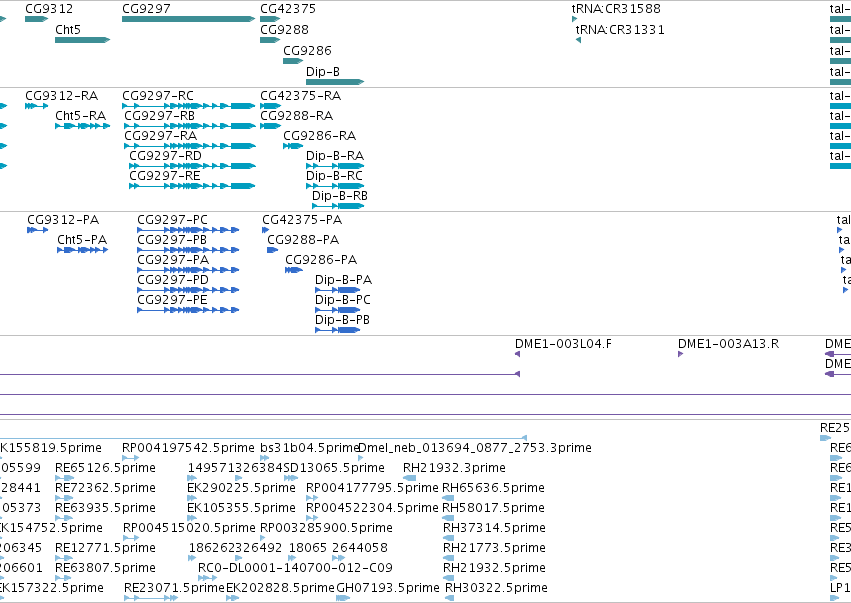
Task: Select the CG9312-RA transcript
Action: tap(36, 106)
